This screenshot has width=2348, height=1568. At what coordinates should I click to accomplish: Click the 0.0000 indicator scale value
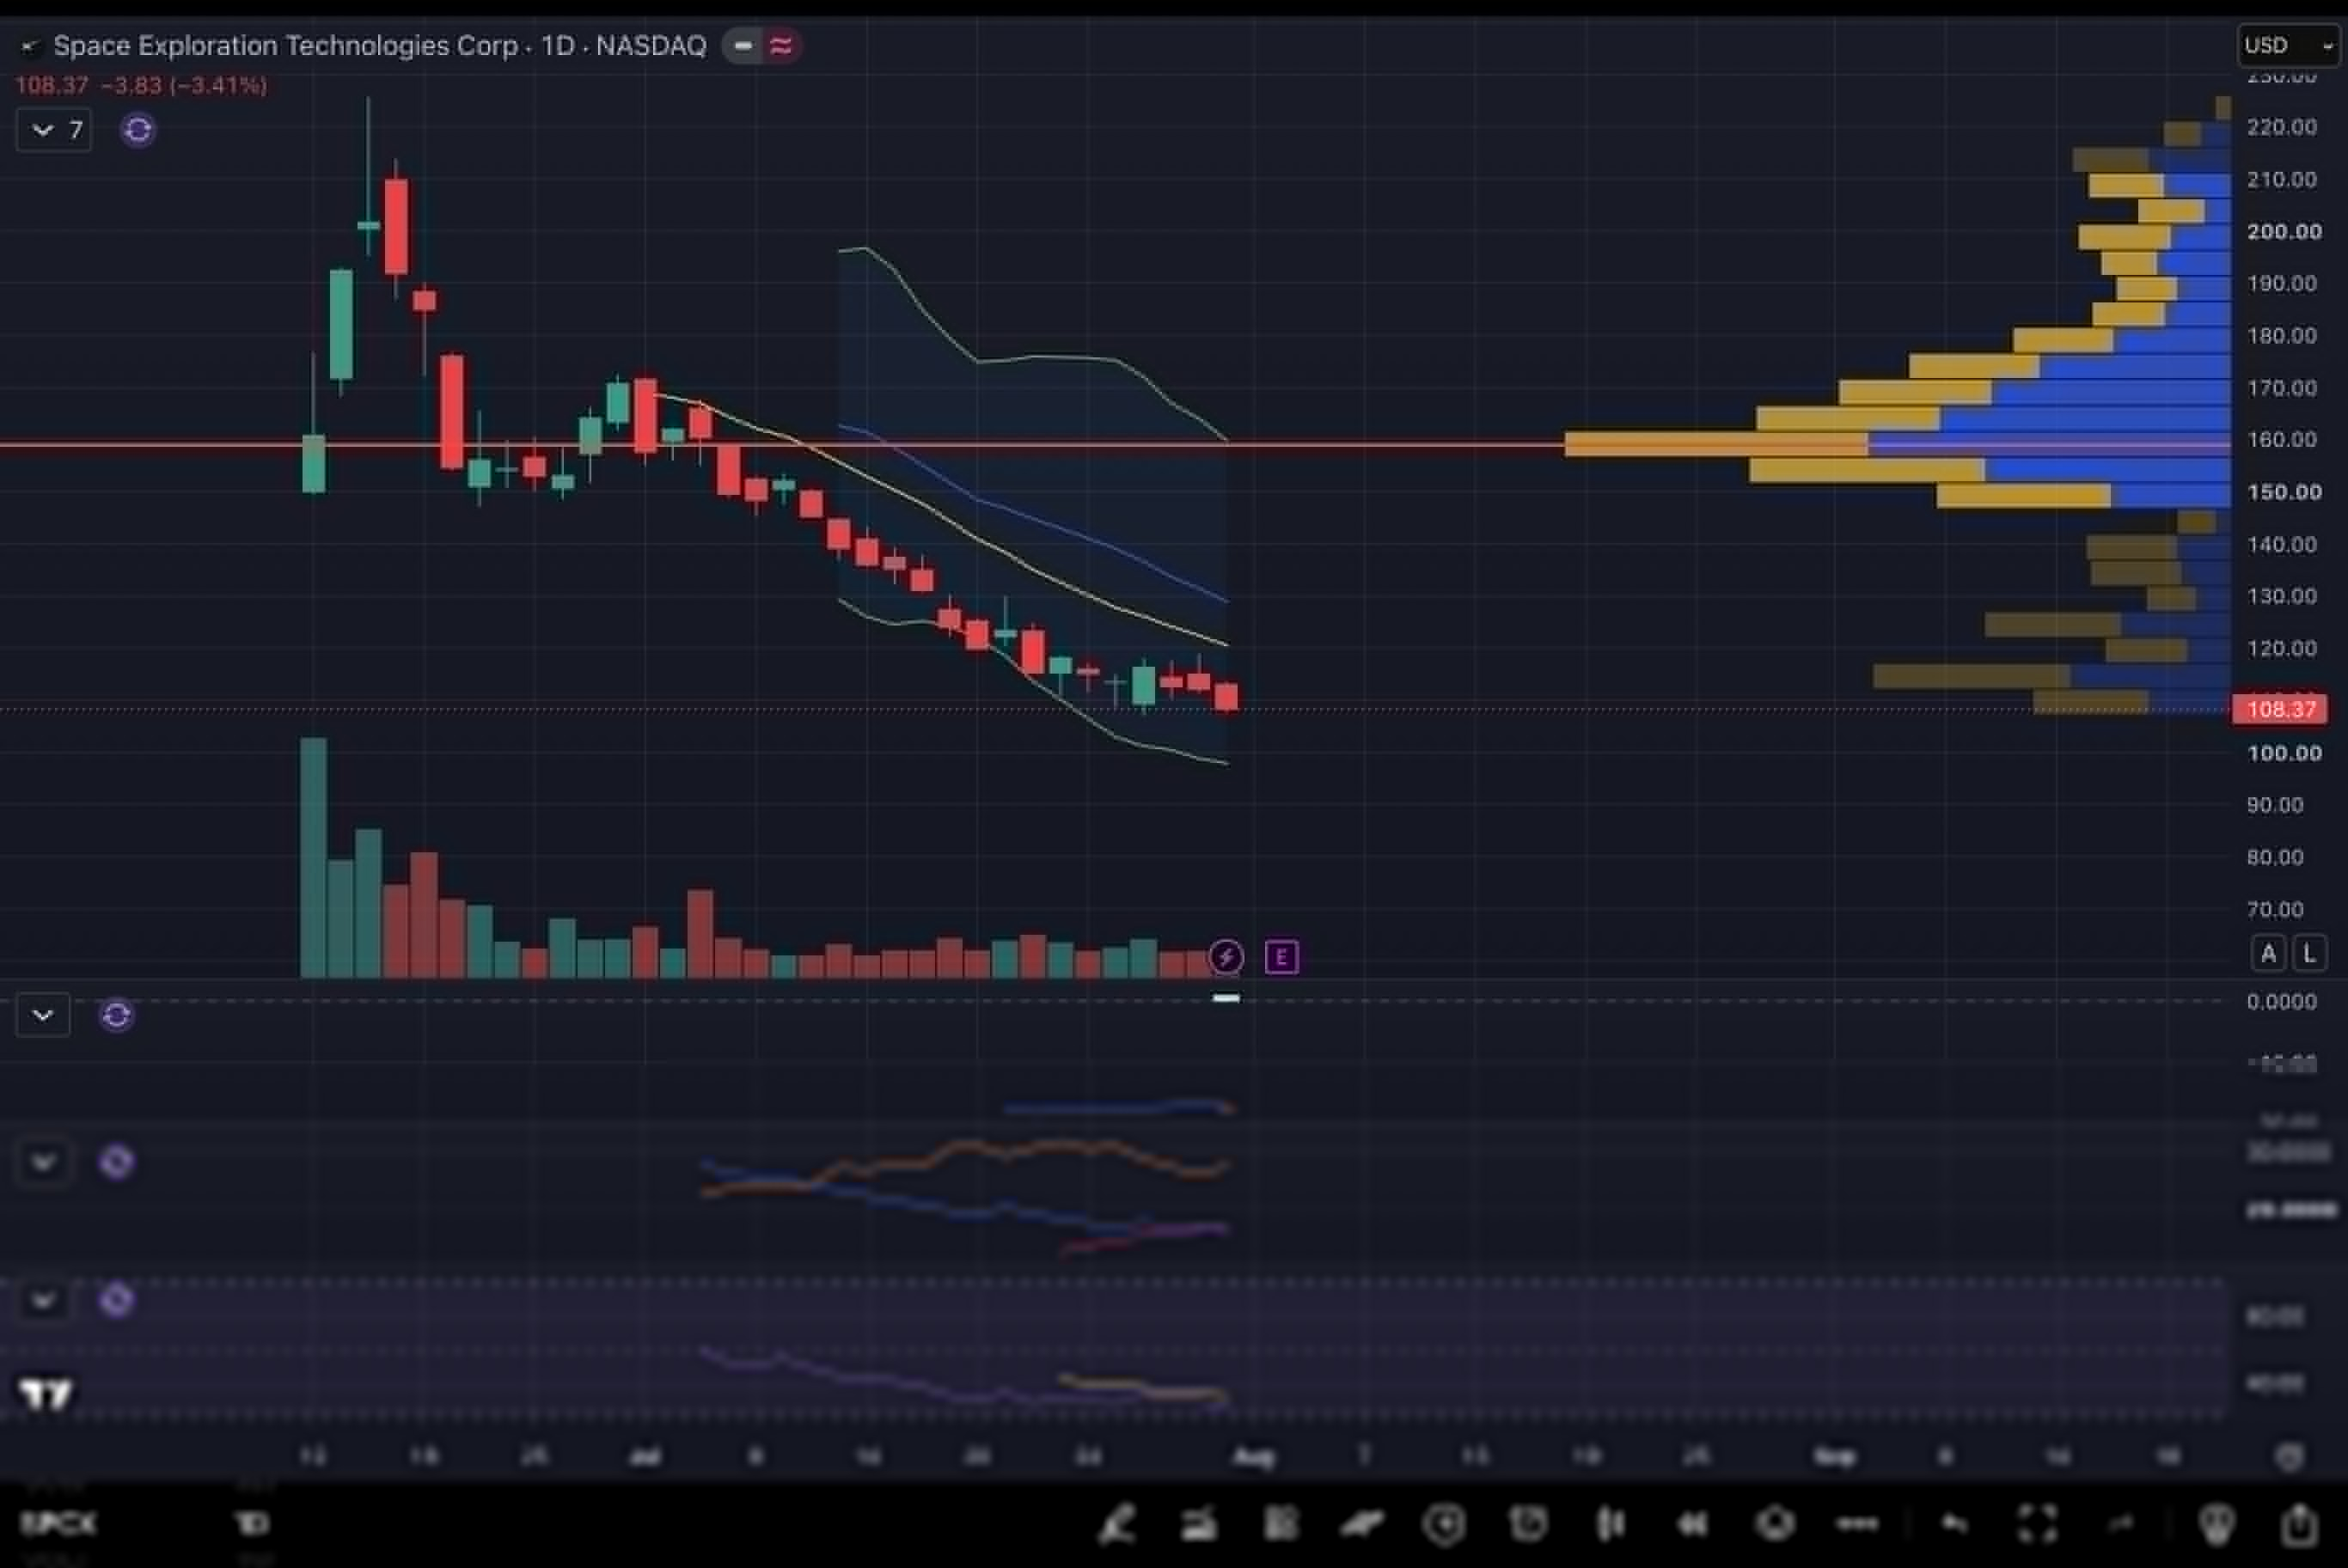coord(2282,1002)
